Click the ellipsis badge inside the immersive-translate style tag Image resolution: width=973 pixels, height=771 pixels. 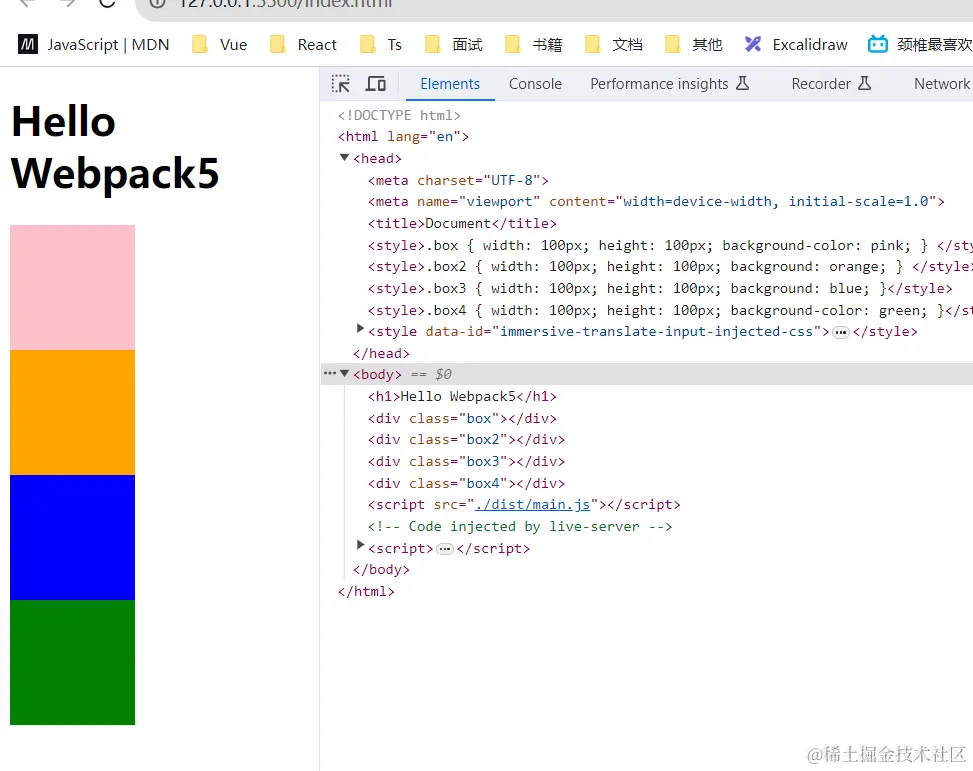point(841,333)
